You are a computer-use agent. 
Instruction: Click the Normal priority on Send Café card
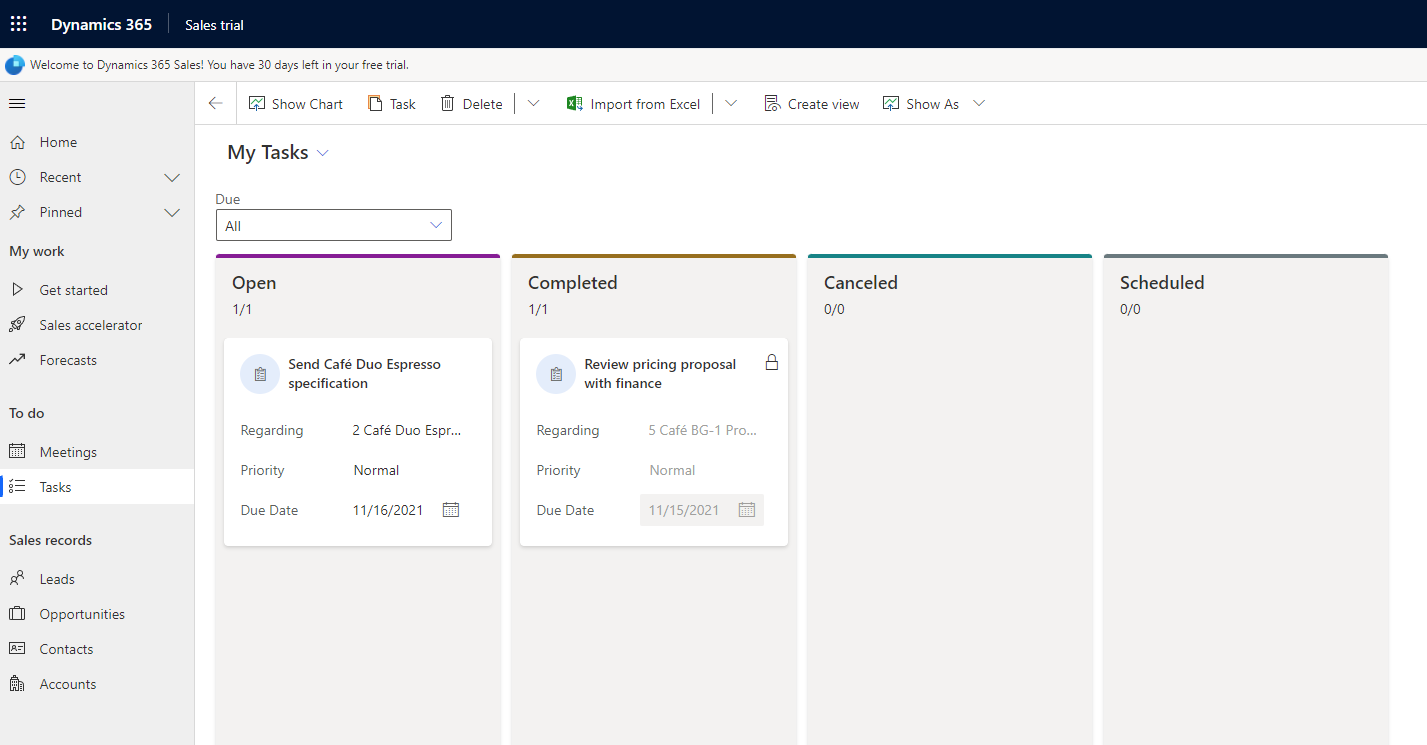click(x=376, y=470)
